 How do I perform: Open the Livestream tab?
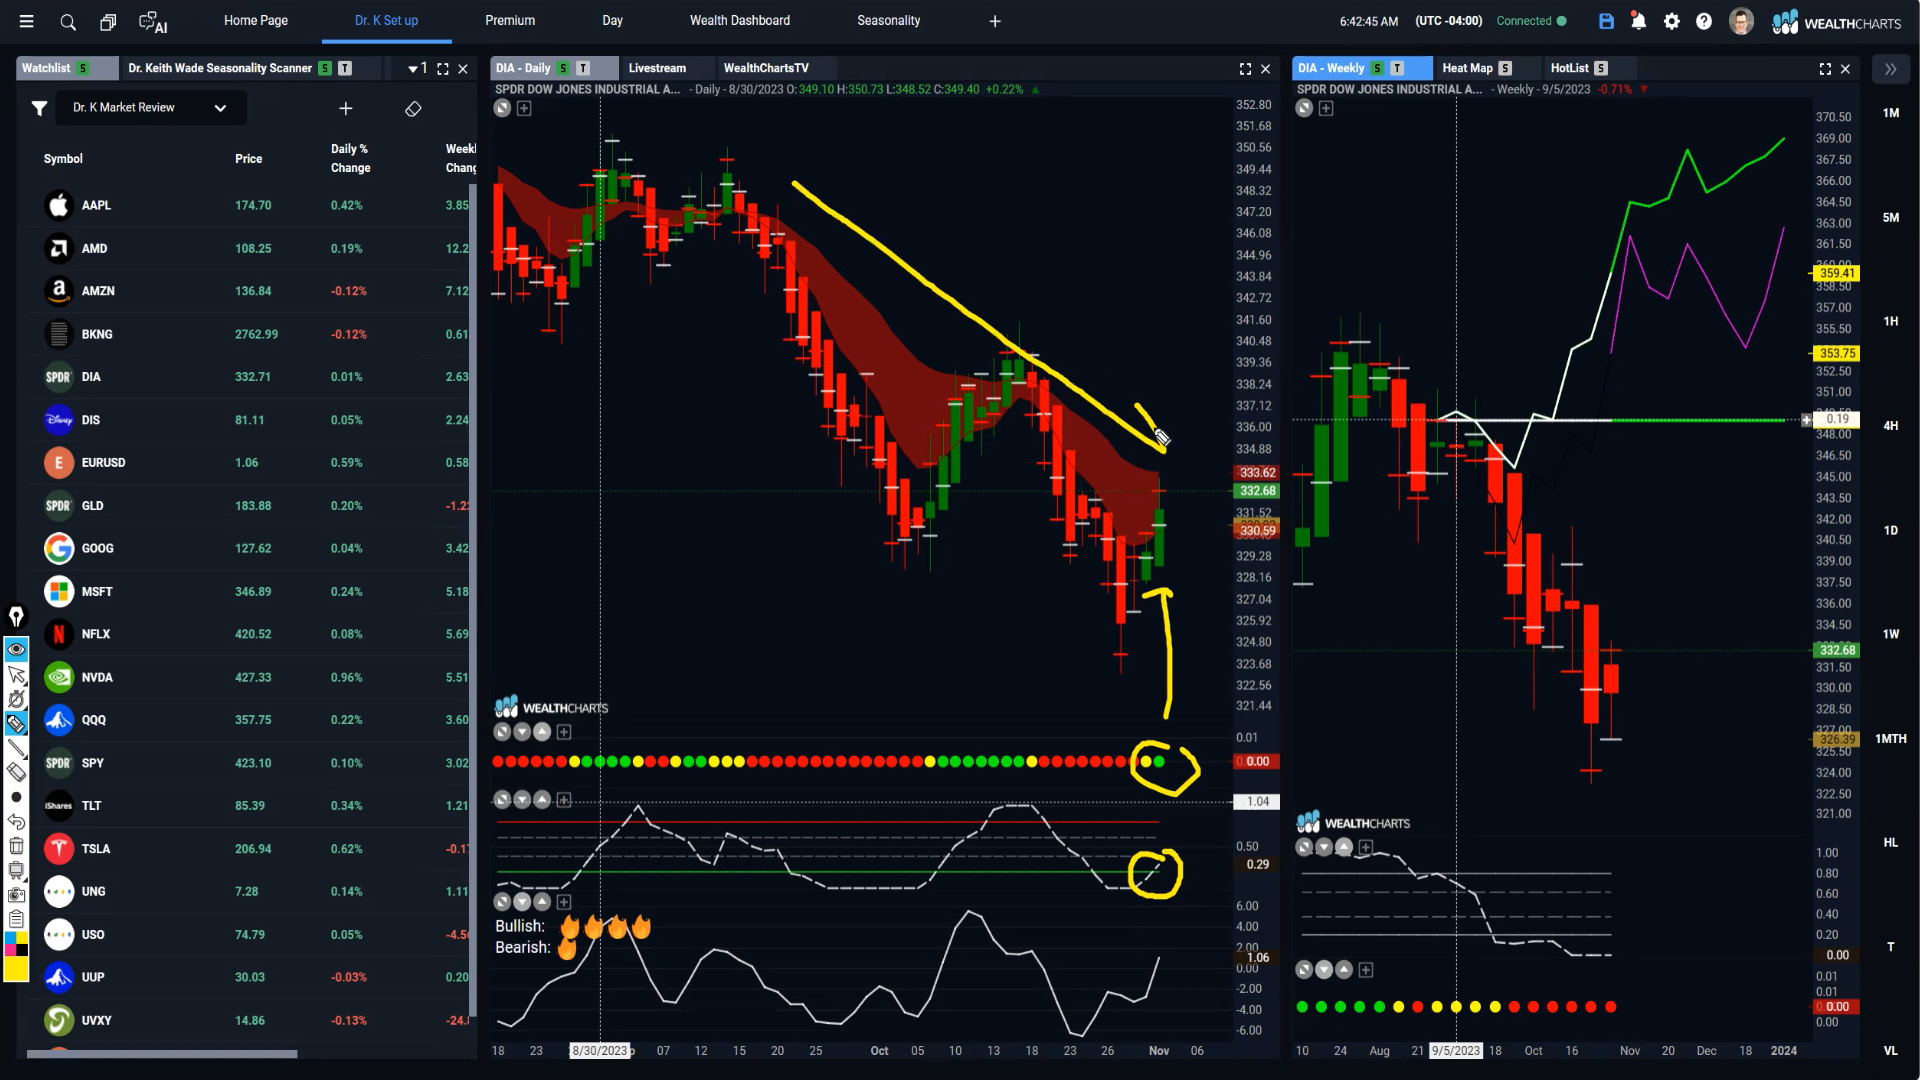[657, 68]
